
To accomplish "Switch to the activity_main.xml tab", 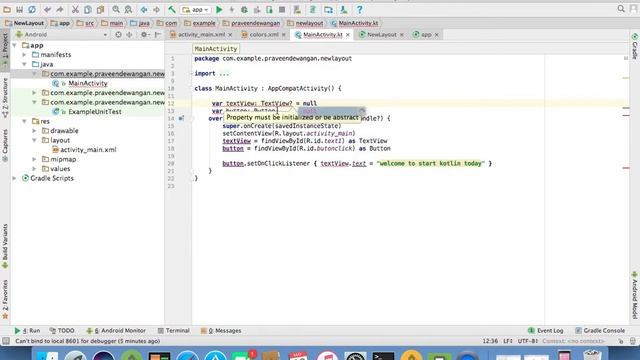I will point(201,35).
